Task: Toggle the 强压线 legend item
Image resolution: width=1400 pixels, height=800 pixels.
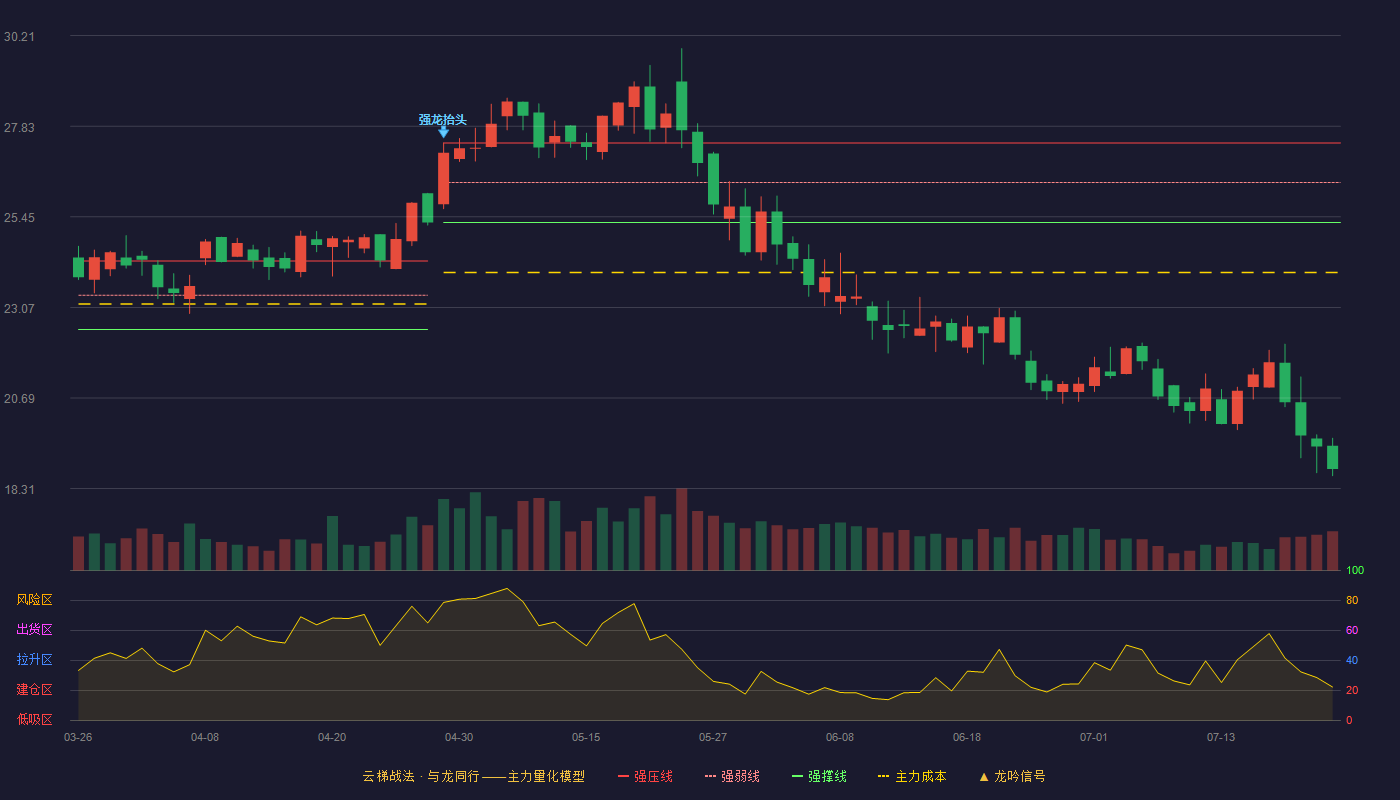Action: coord(645,776)
